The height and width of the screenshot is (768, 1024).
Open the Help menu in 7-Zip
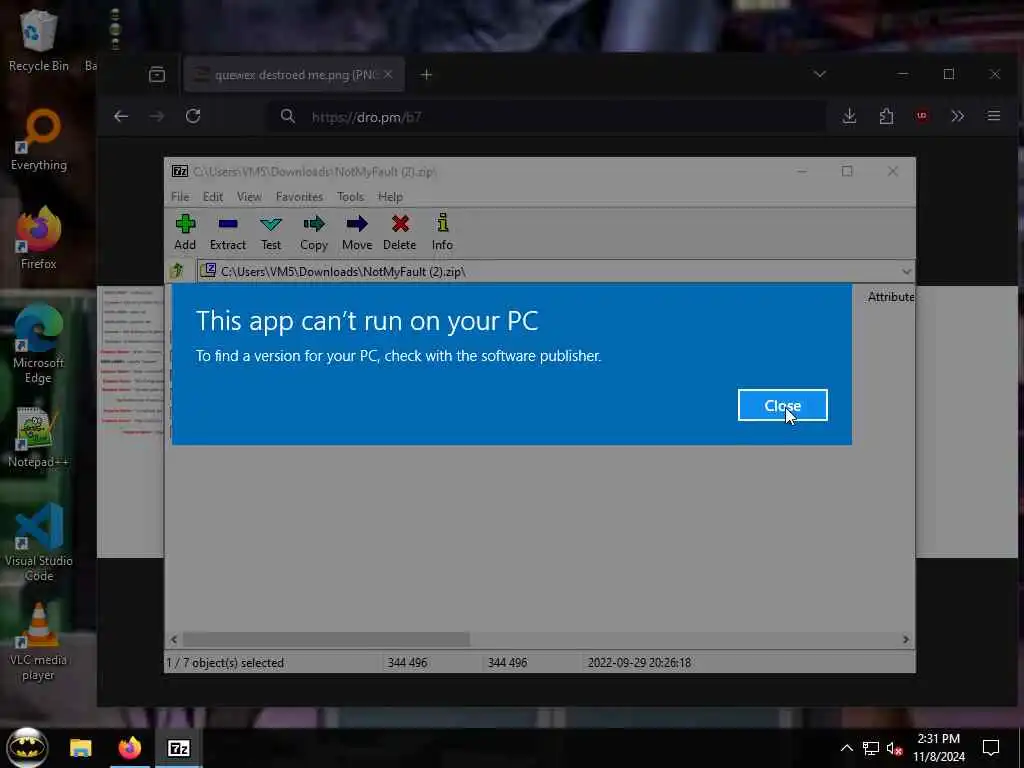(390, 197)
